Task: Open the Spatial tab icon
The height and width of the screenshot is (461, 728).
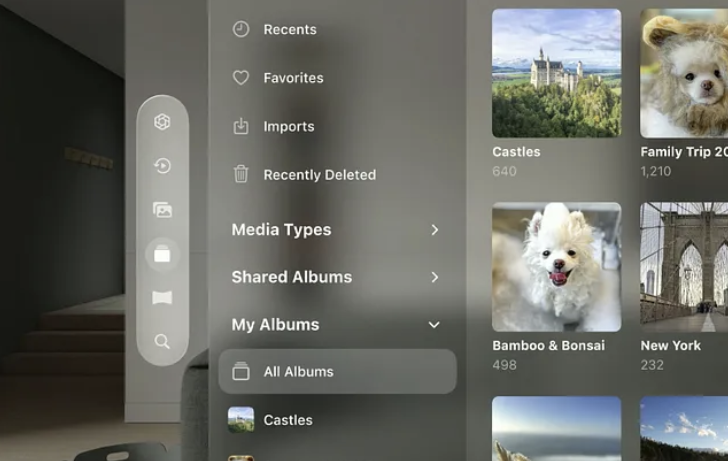Action: 162,122
